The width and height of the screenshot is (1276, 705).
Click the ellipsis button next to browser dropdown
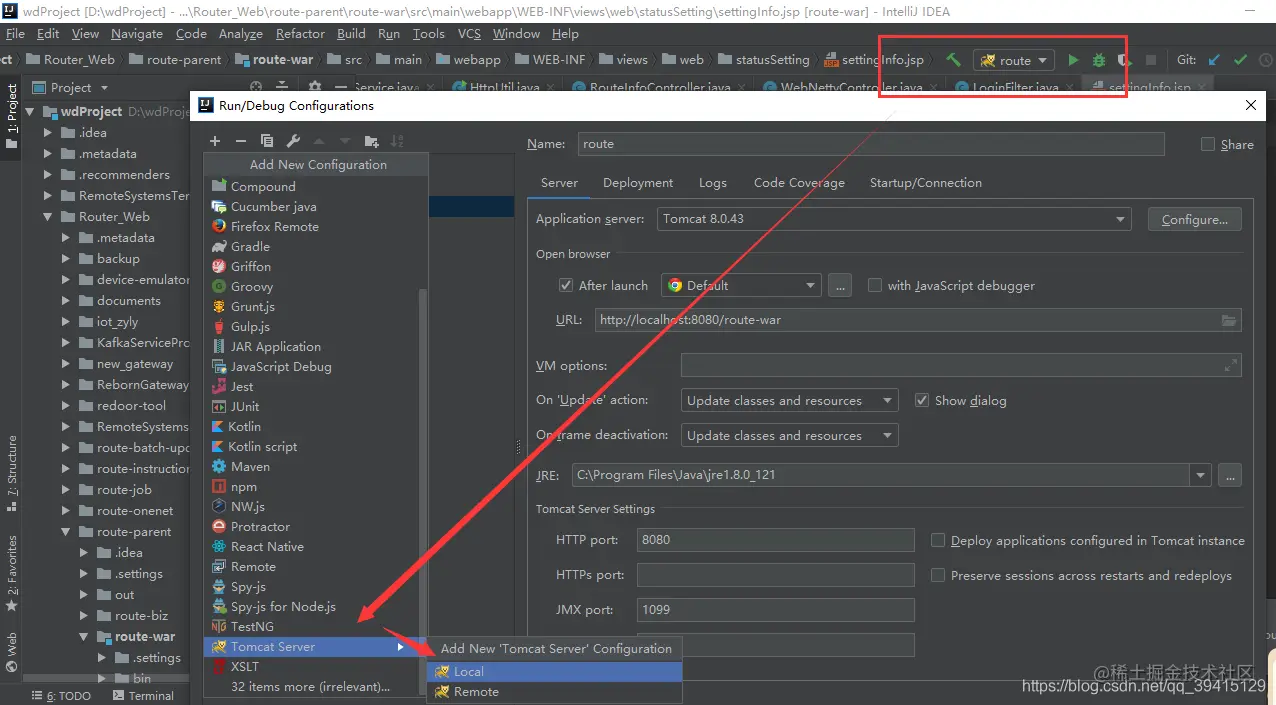click(840, 285)
